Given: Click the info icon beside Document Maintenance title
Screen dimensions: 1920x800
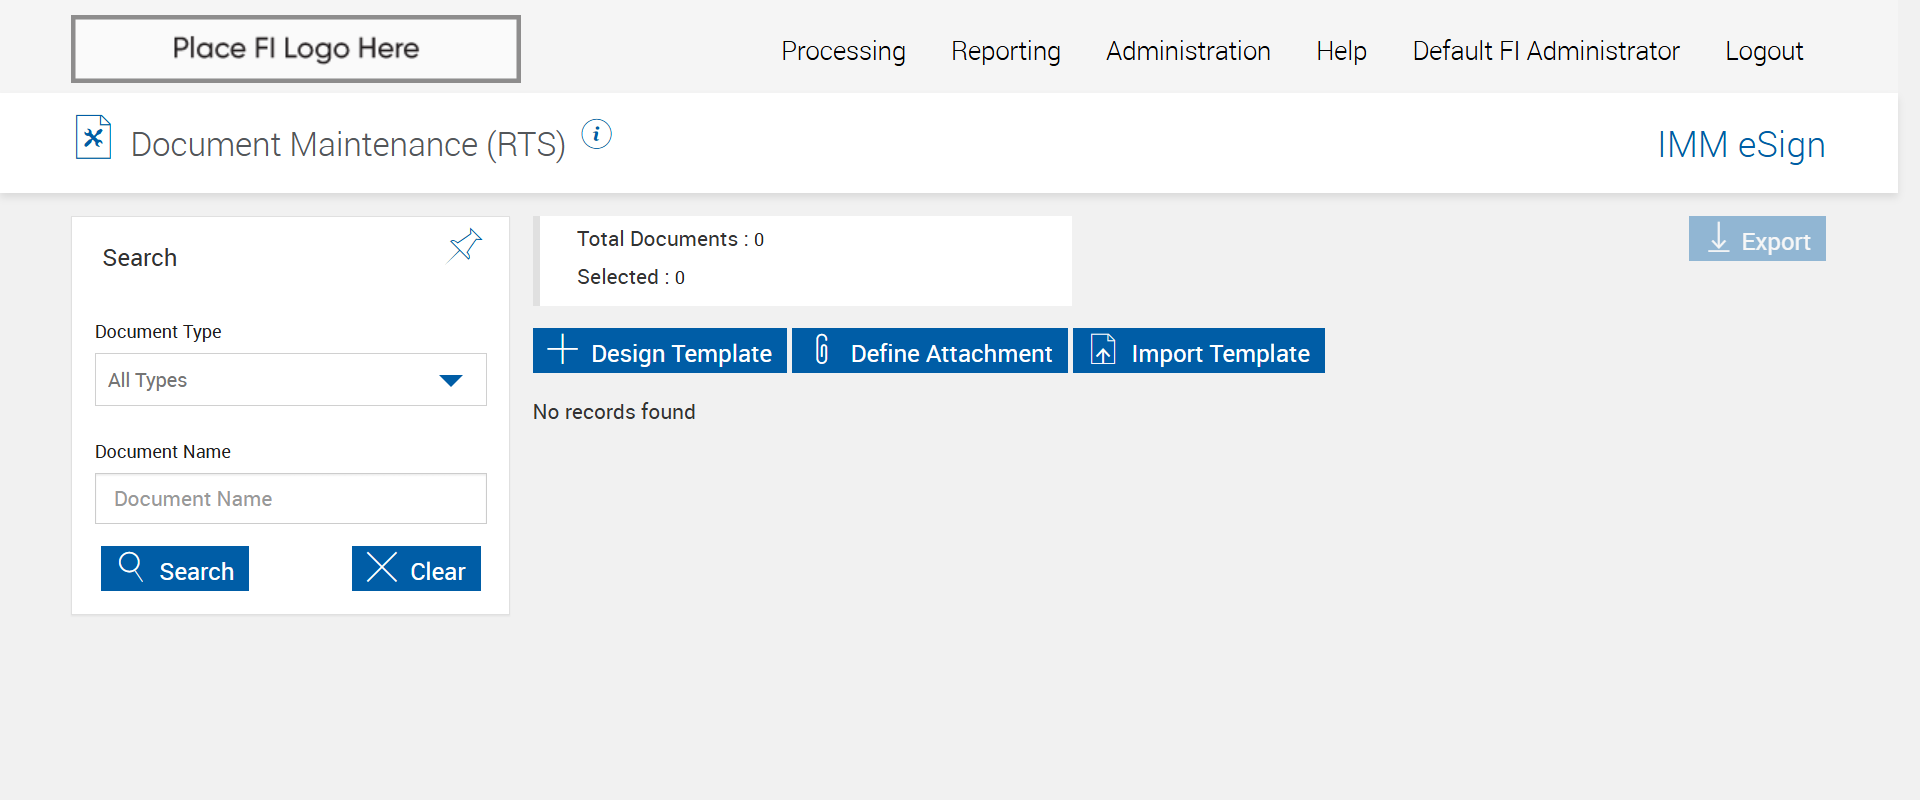Looking at the screenshot, I should pos(596,134).
